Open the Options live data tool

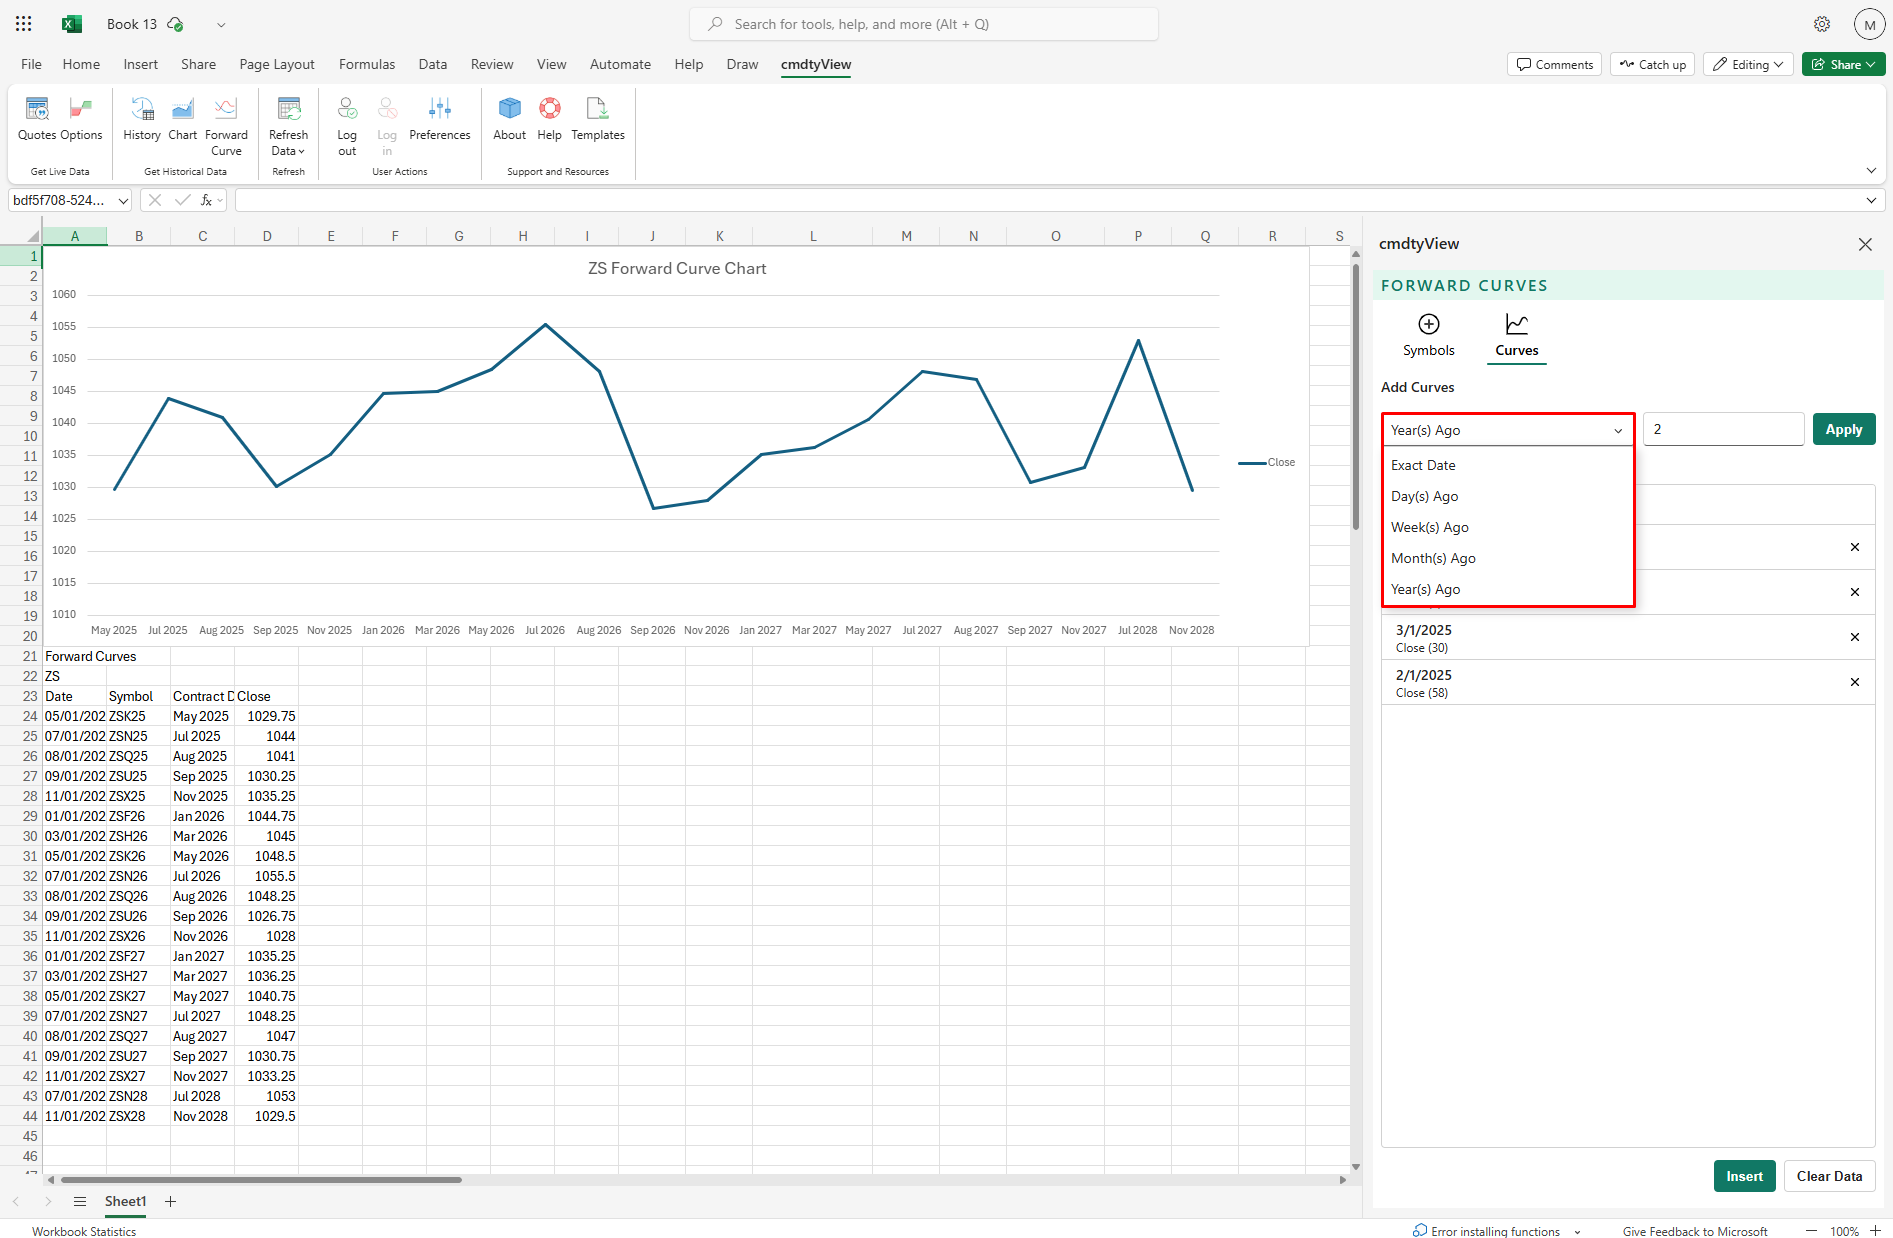pyautogui.click(x=82, y=118)
